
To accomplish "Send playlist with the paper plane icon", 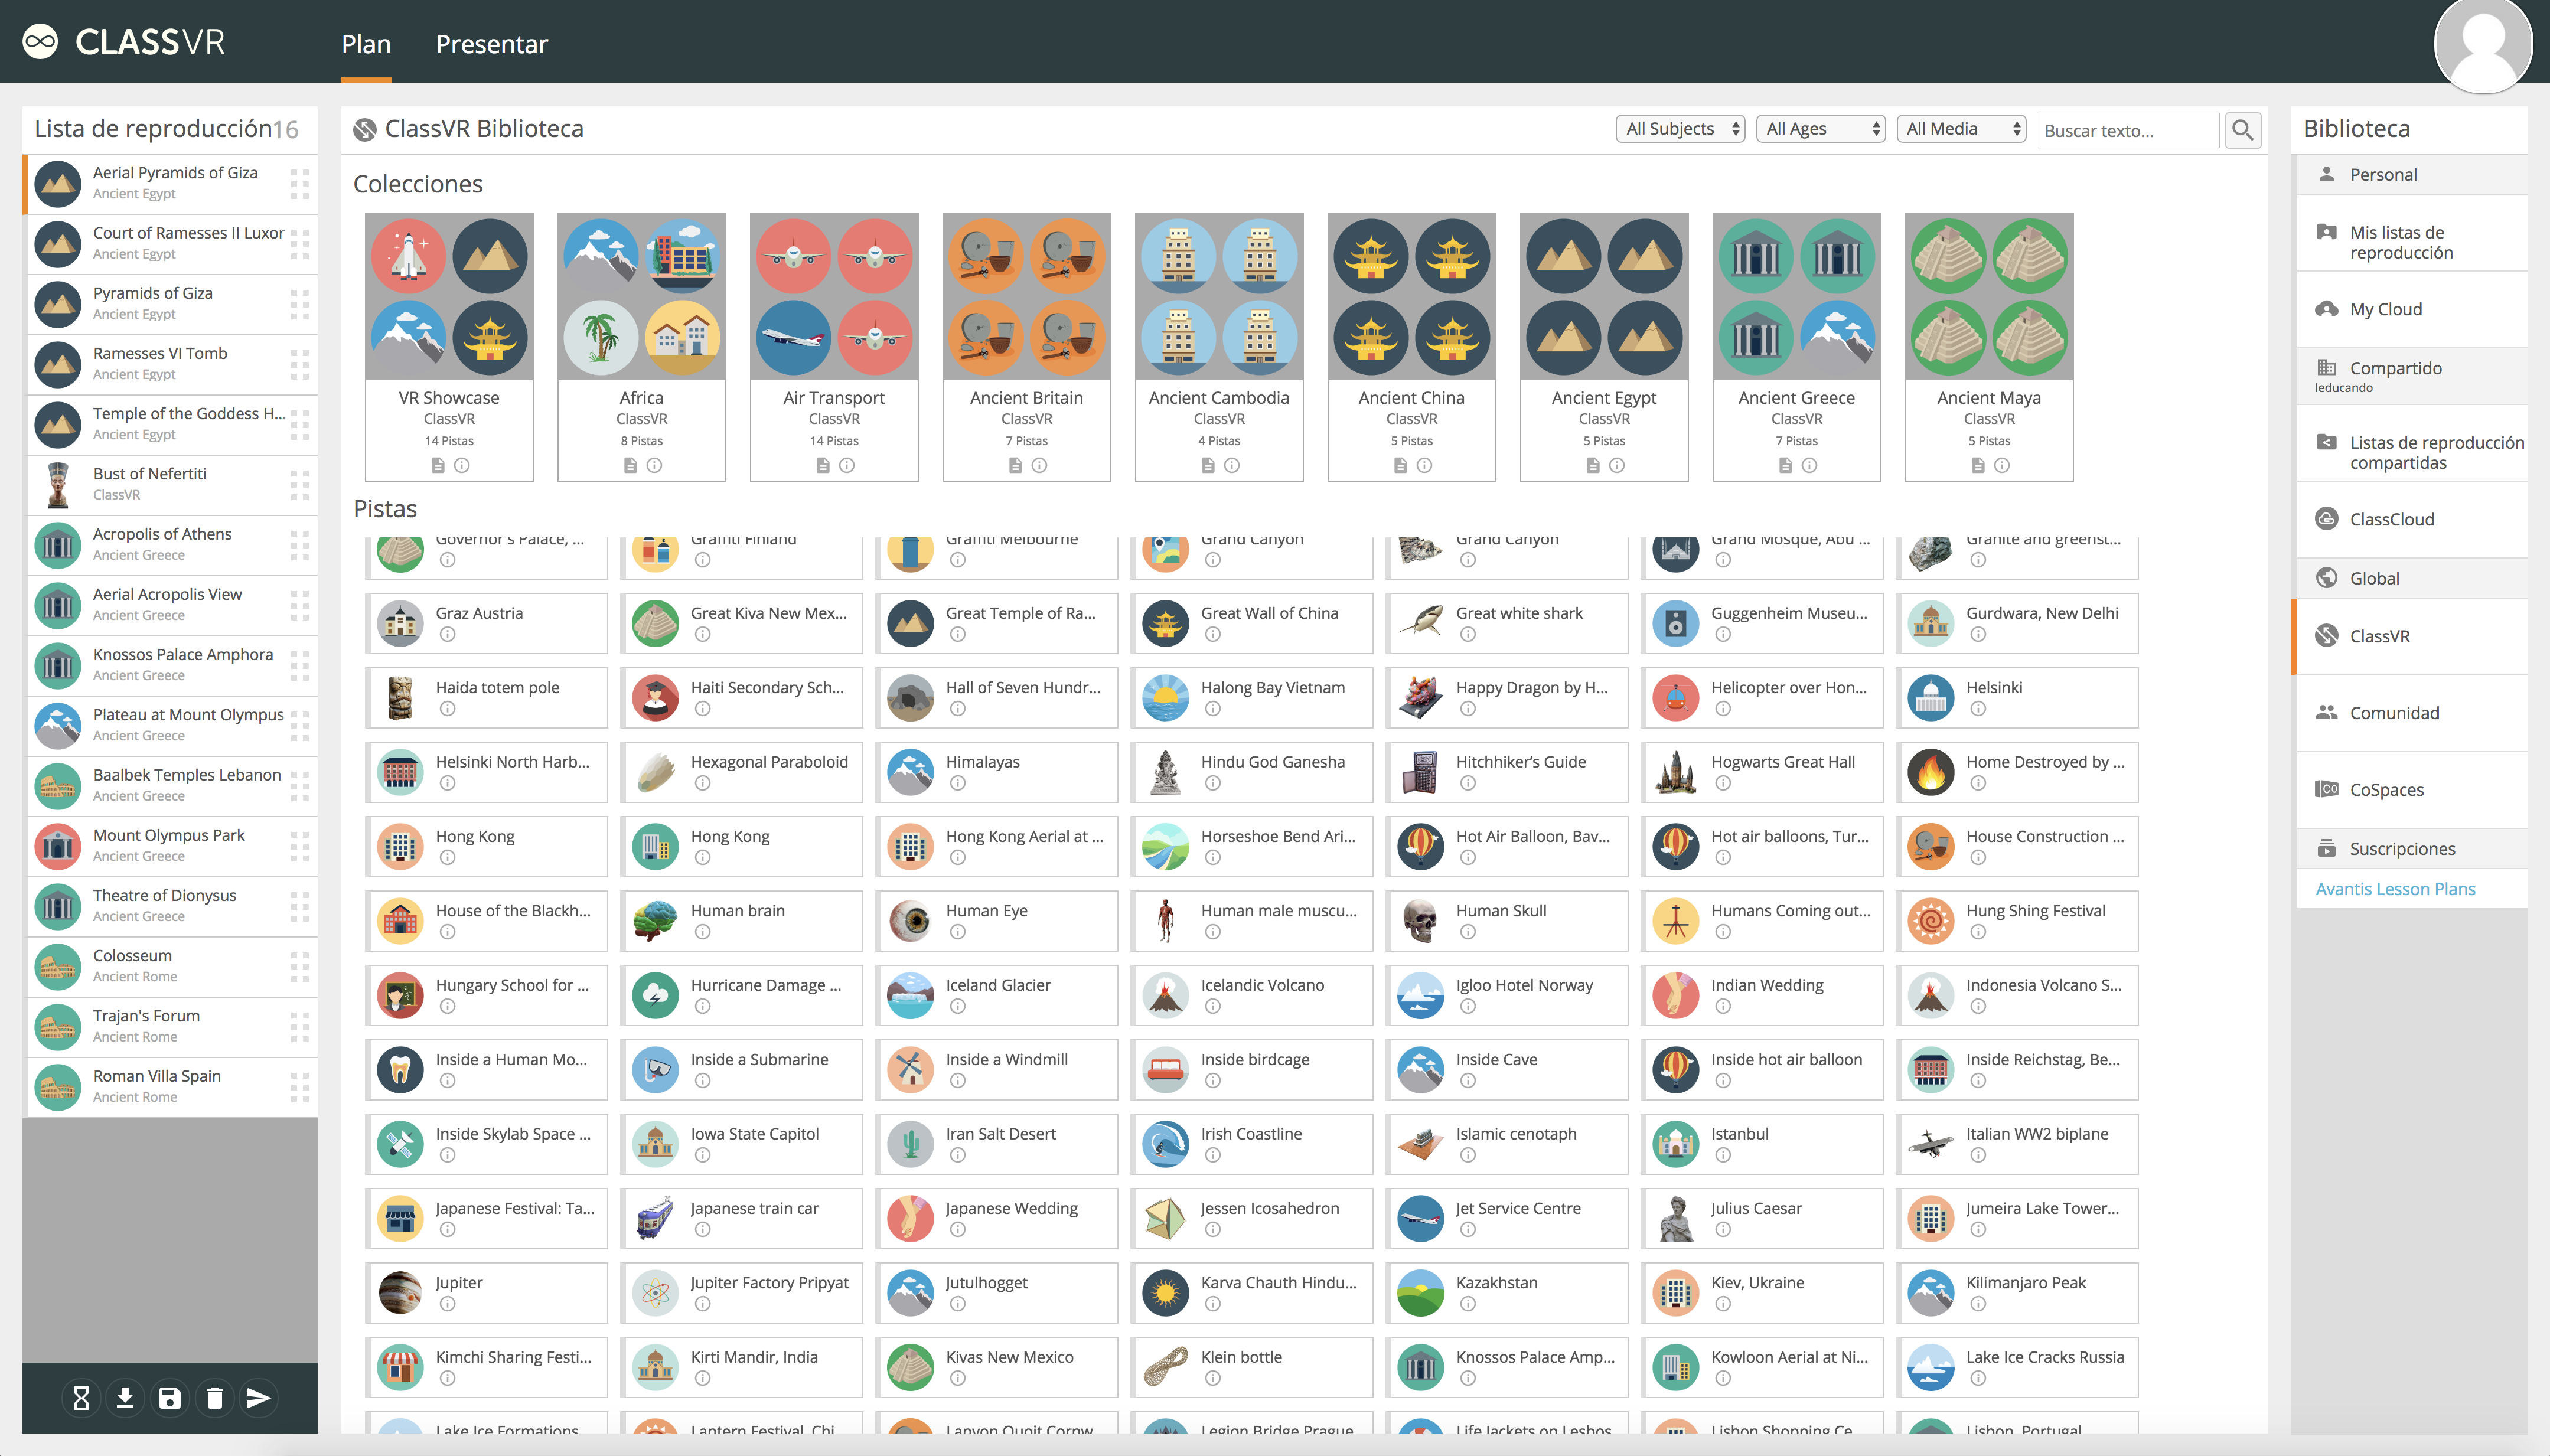I will (258, 1397).
